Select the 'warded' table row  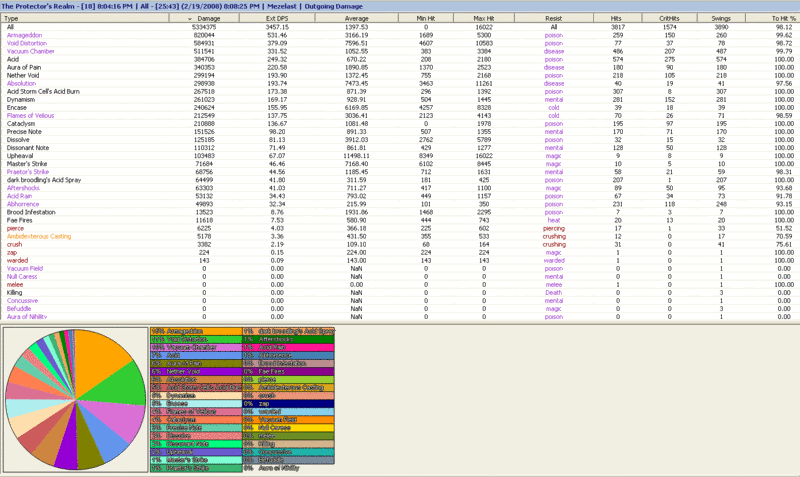pos(400,261)
